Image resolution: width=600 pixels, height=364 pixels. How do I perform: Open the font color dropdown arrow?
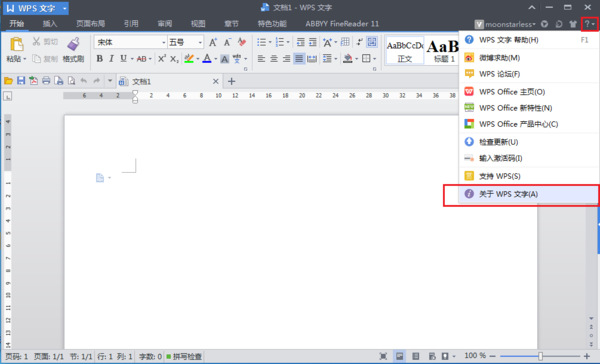(x=215, y=59)
